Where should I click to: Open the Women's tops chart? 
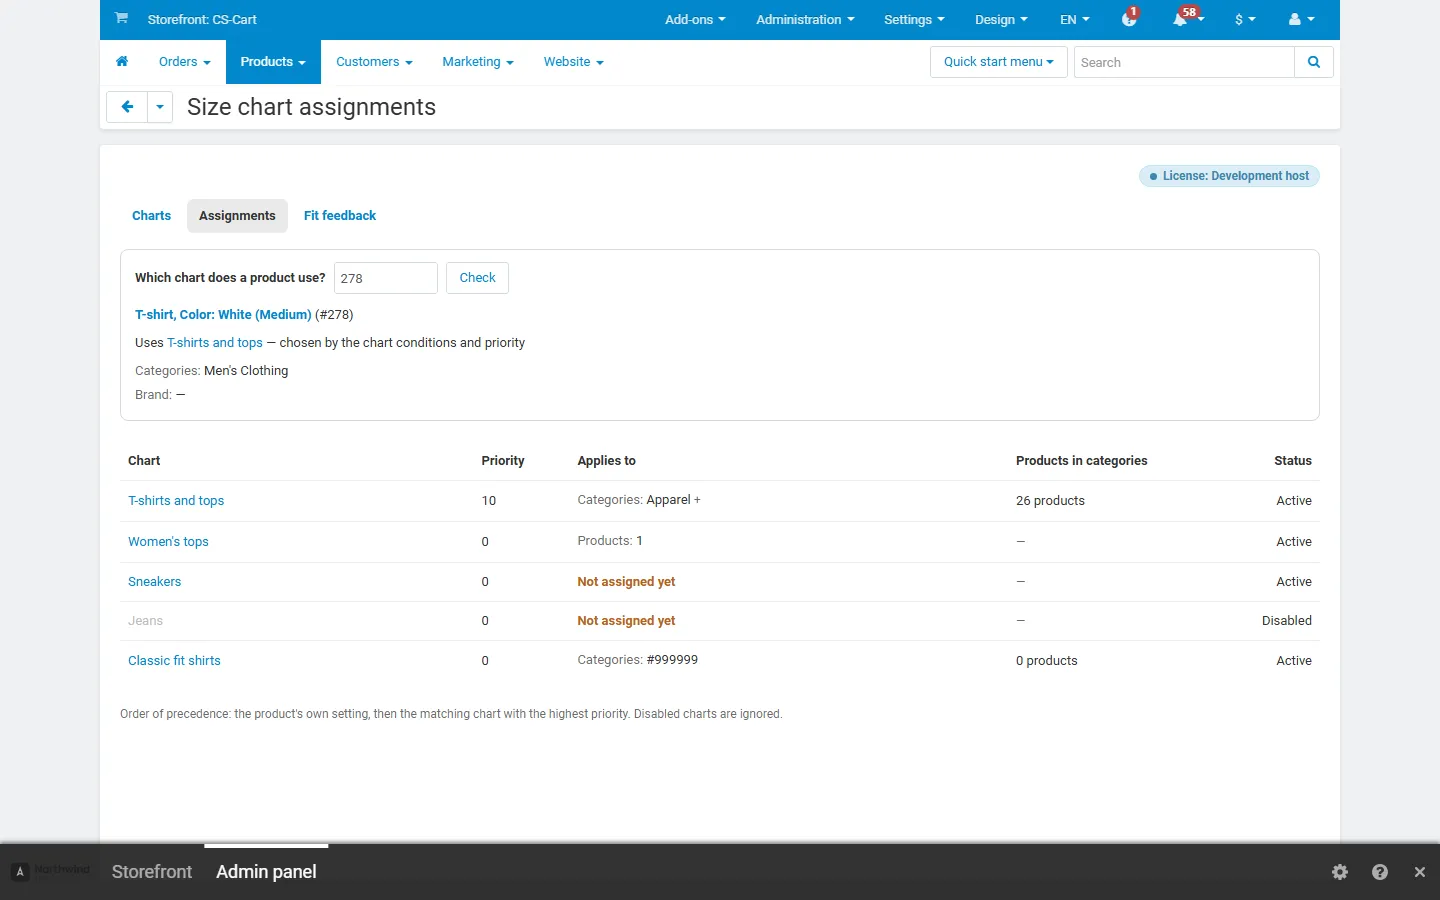[168, 542]
